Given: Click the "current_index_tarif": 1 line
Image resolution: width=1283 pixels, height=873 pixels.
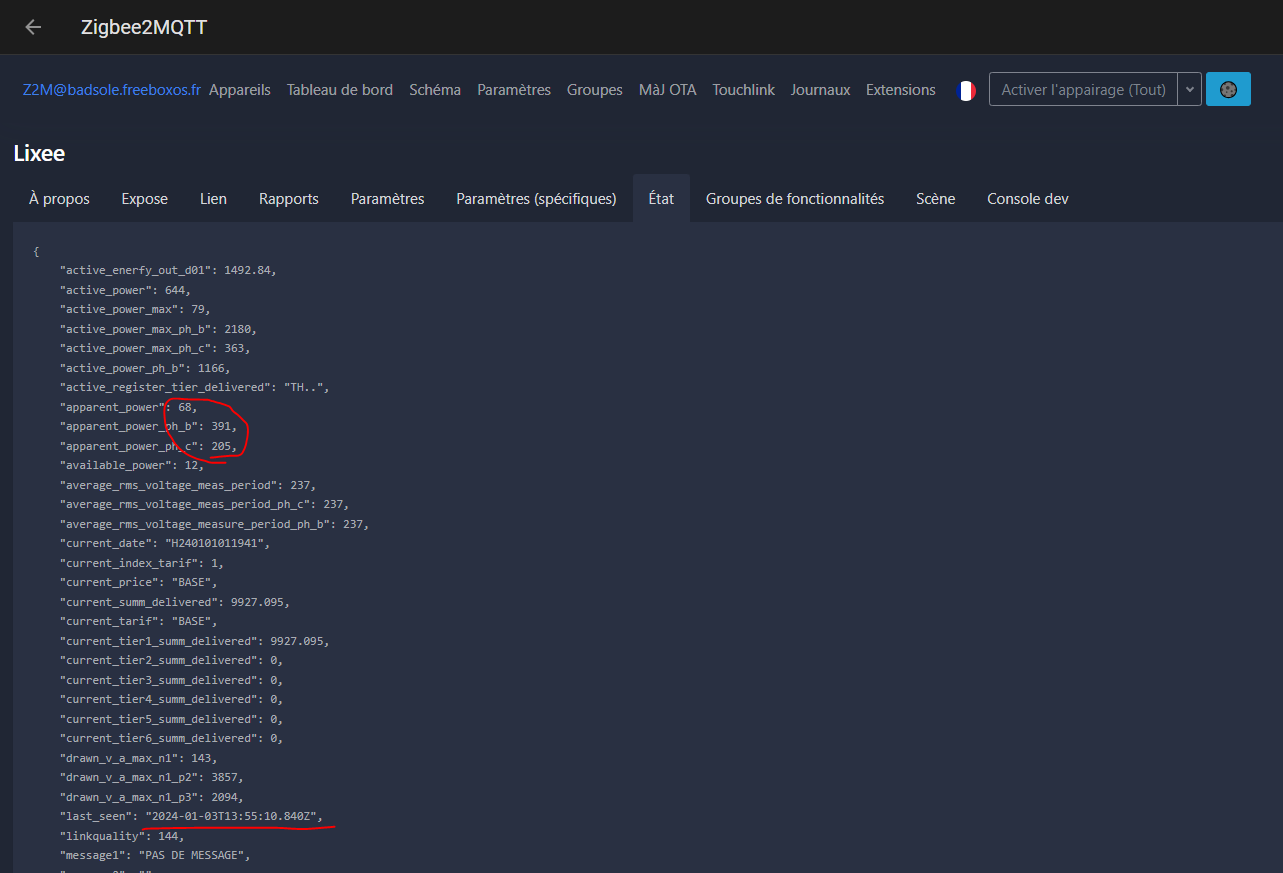Looking at the screenshot, I should point(142,563).
